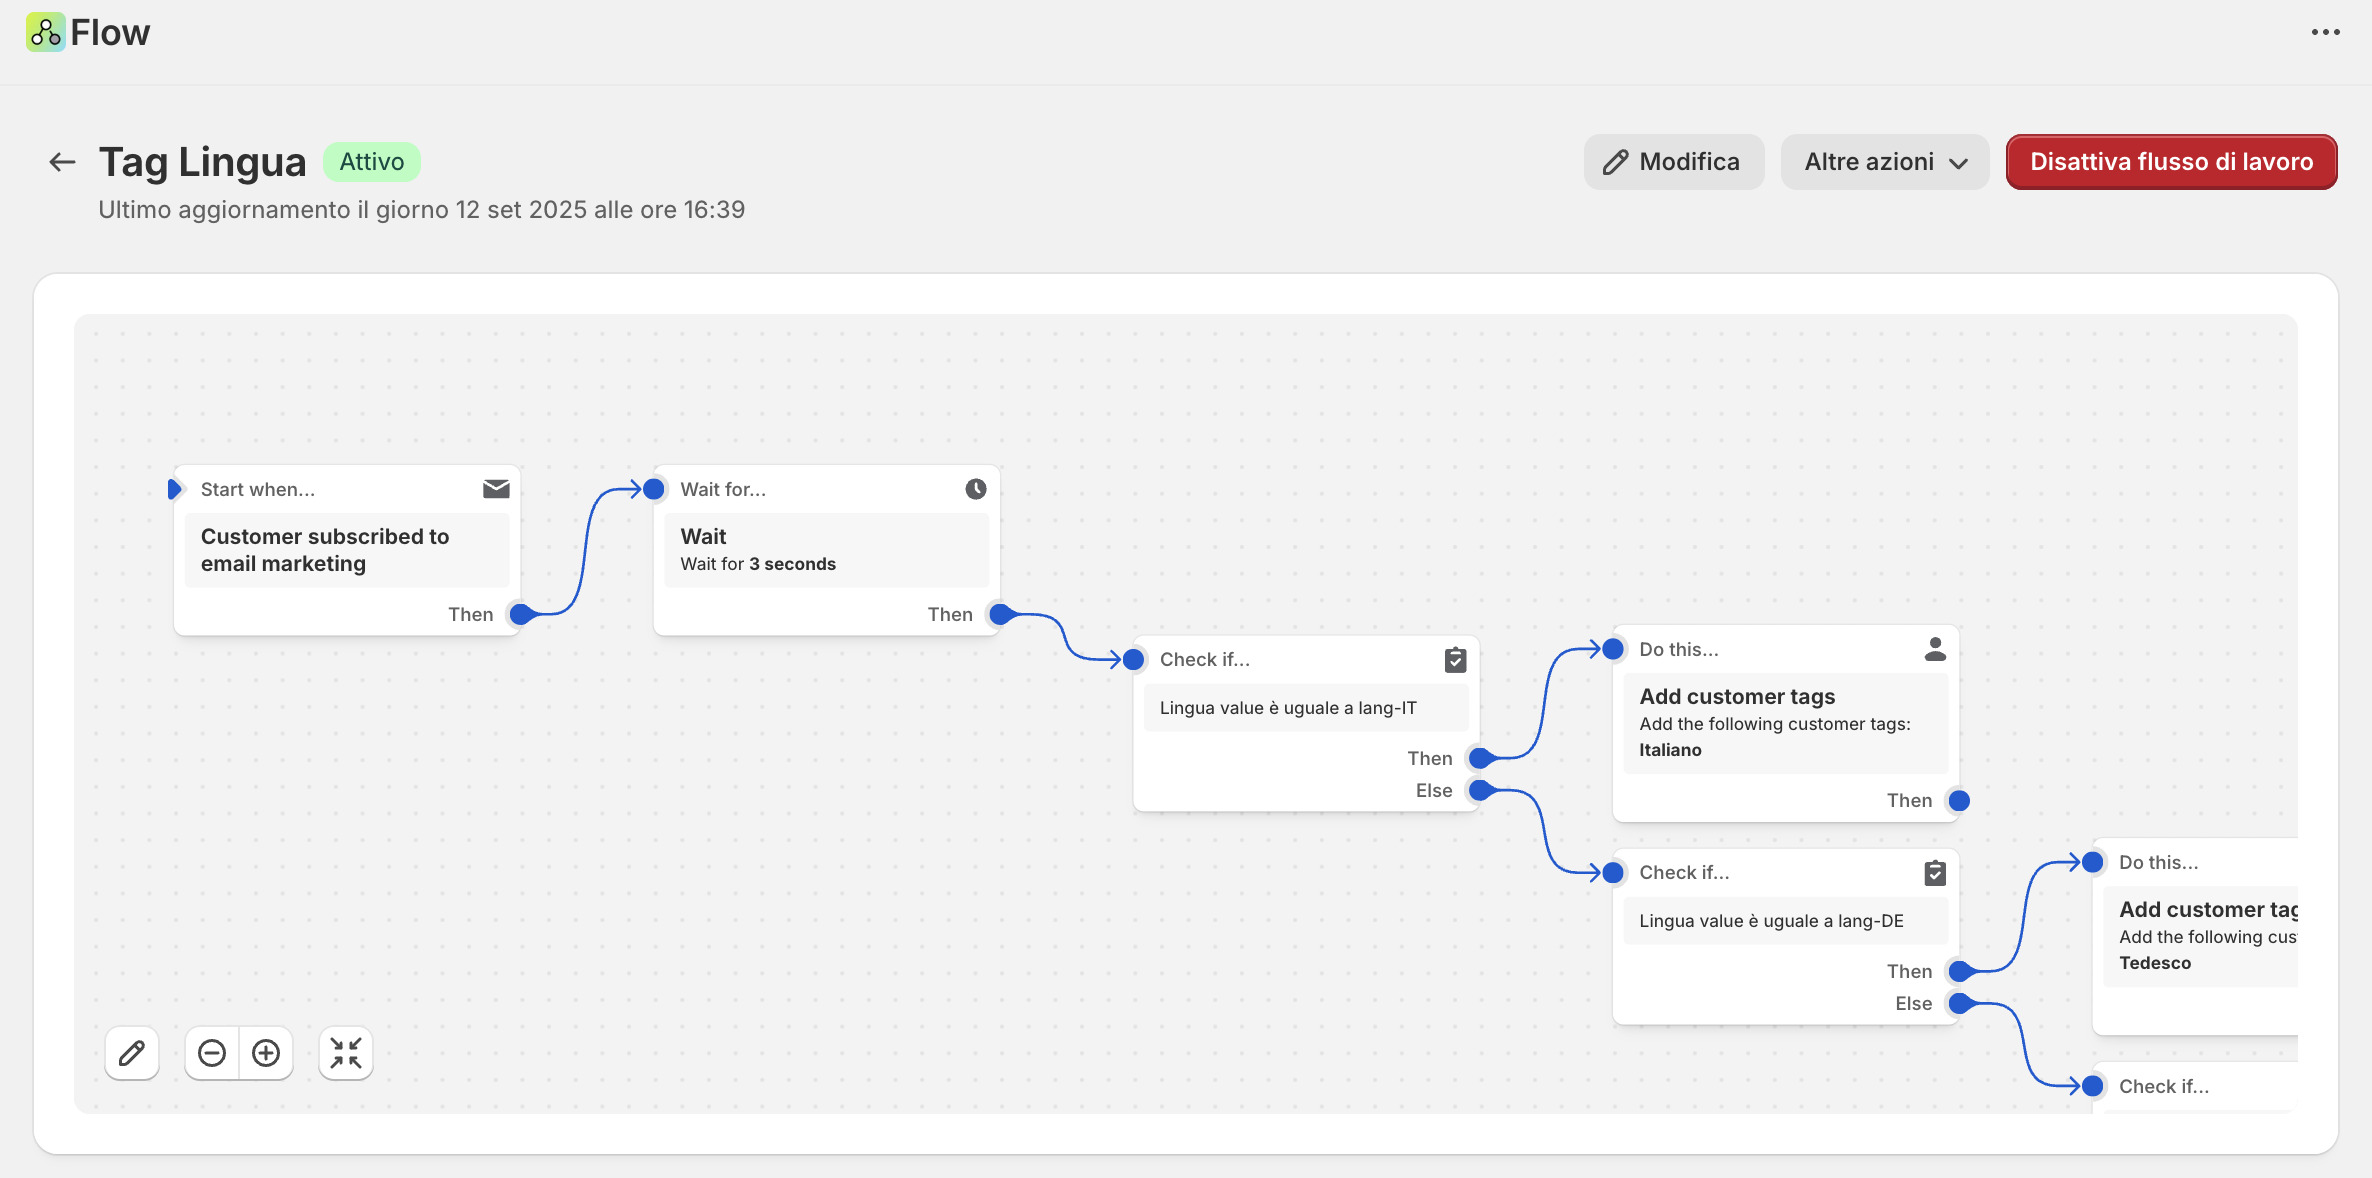The height and width of the screenshot is (1178, 2372).
Task: Select the Customer subscribed to email marketing trigger
Action: click(346, 550)
